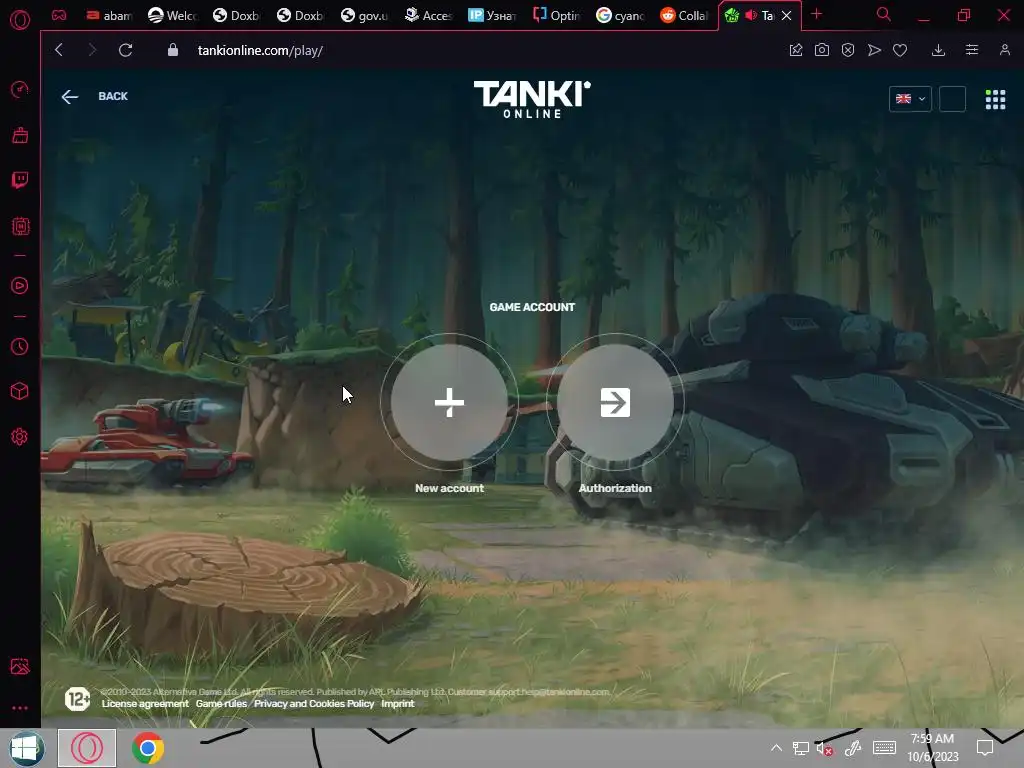
Task: Open Game rules link
Action: point(221,703)
